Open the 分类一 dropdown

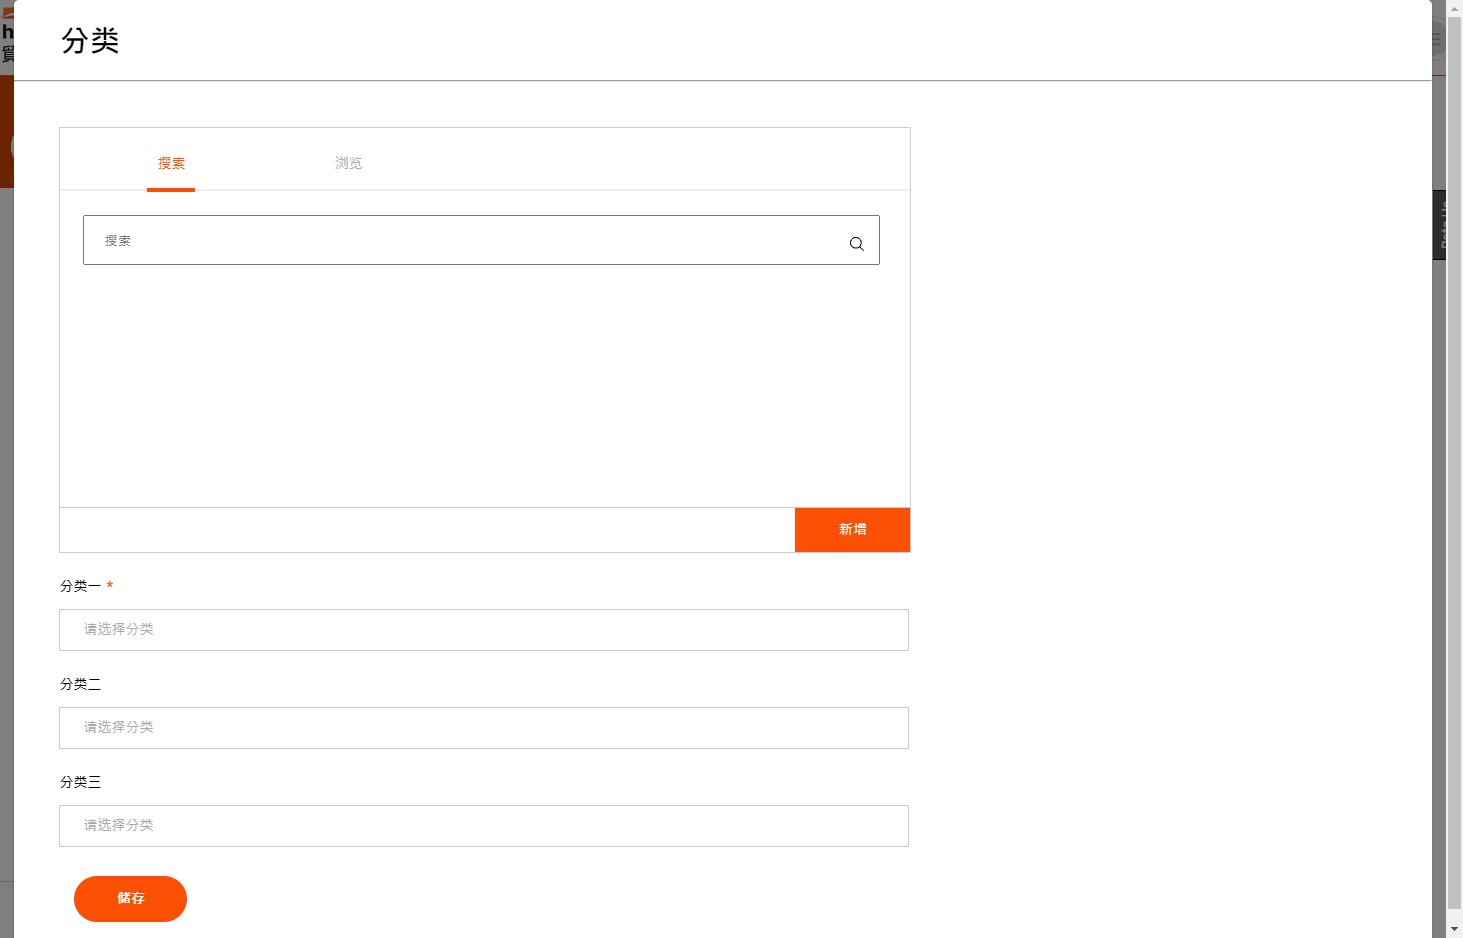point(484,630)
